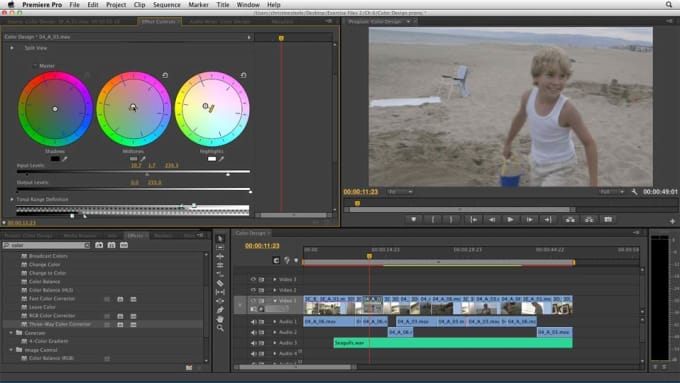The image size is (680, 383).
Task: Open the Sequence menu
Action: 167,4
